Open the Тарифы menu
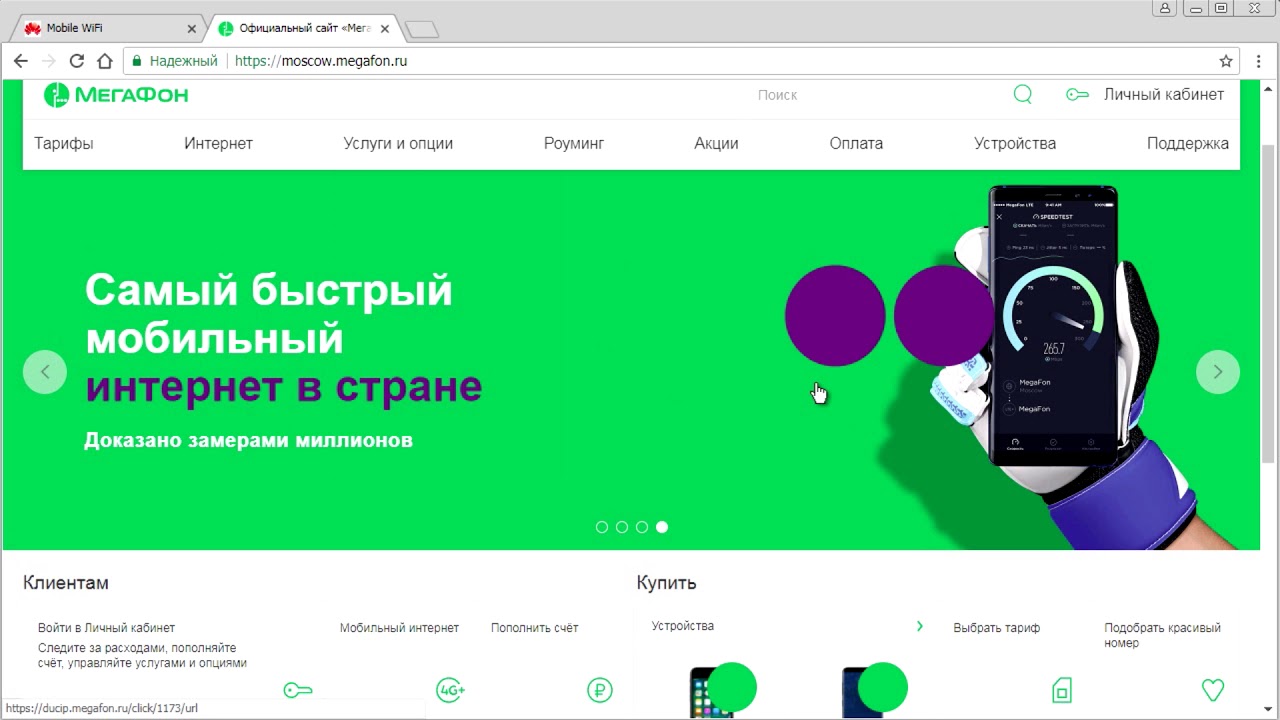Screen dimensions: 1280x720 pos(64,144)
